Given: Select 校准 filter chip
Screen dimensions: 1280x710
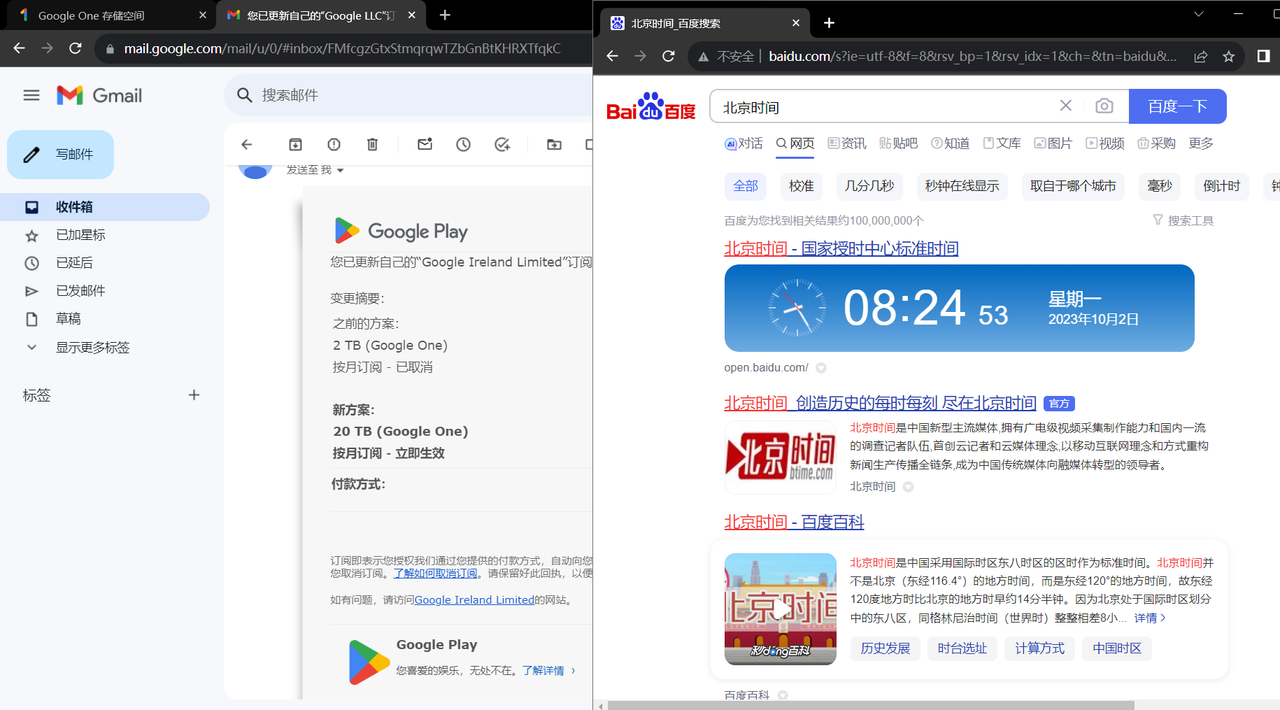Looking at the screenshot, I should tap(801, 186).
